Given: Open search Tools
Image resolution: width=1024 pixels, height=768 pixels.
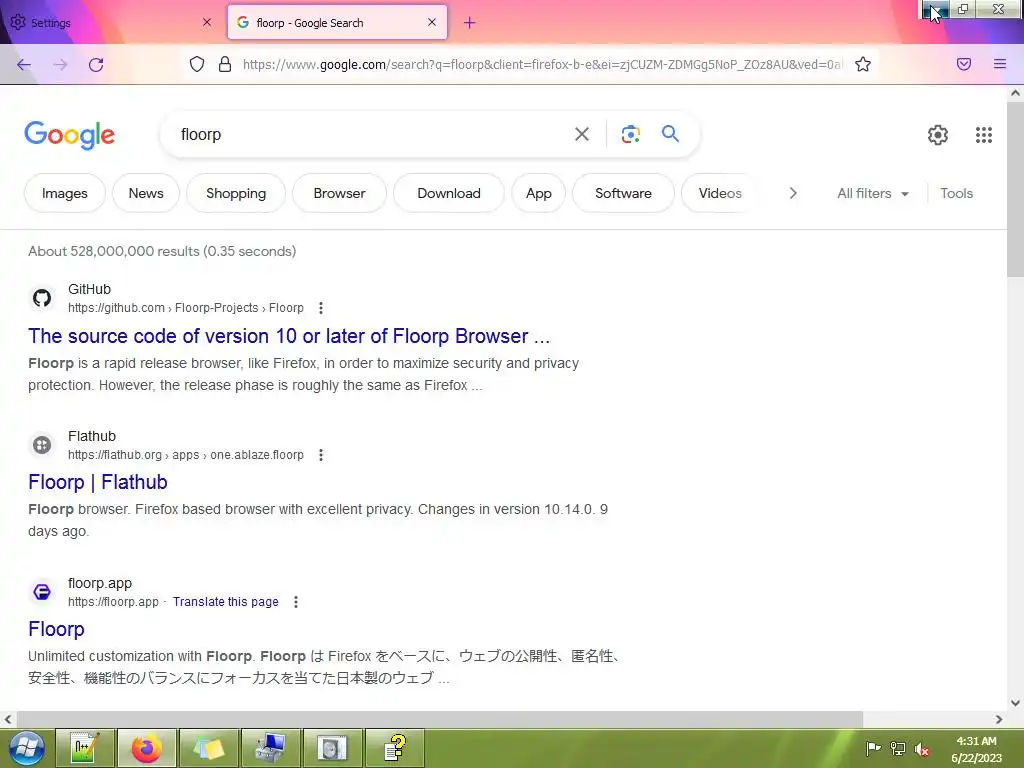Looking at the screenshot, I should click(x=956, y=193).
